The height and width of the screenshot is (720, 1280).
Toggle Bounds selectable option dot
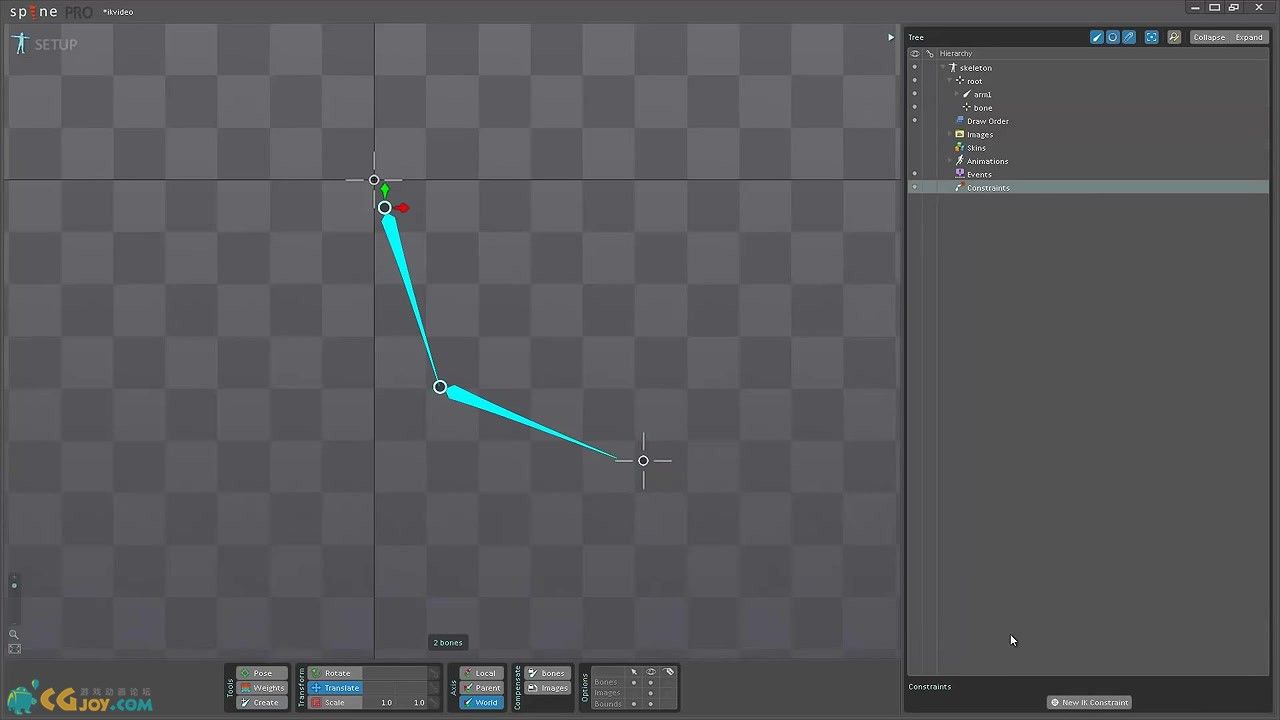point(633,704)
